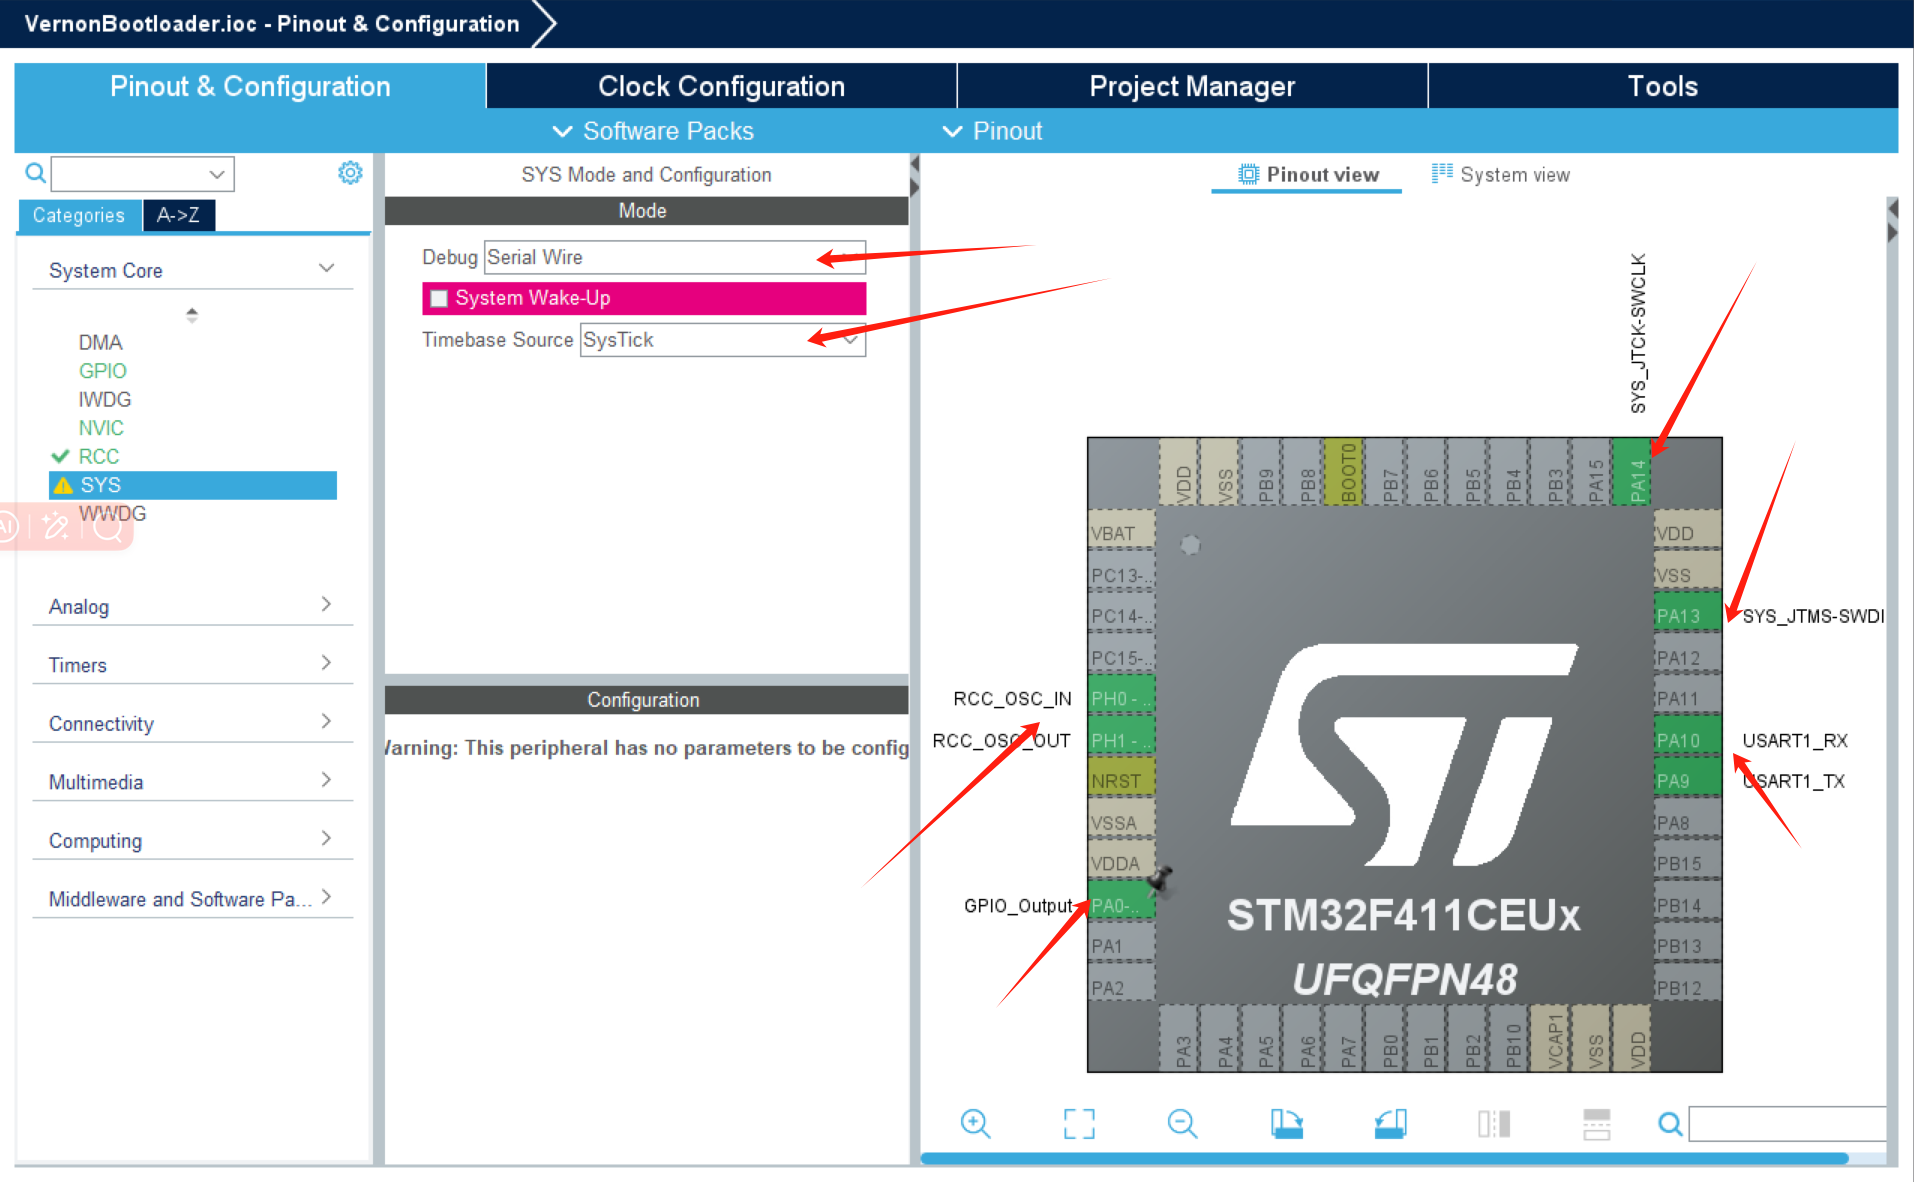Image resolution: width=1914 pixels, height=1182 pixels.
Task: Click the category search magnifier icon
Action: click(35, 173)
